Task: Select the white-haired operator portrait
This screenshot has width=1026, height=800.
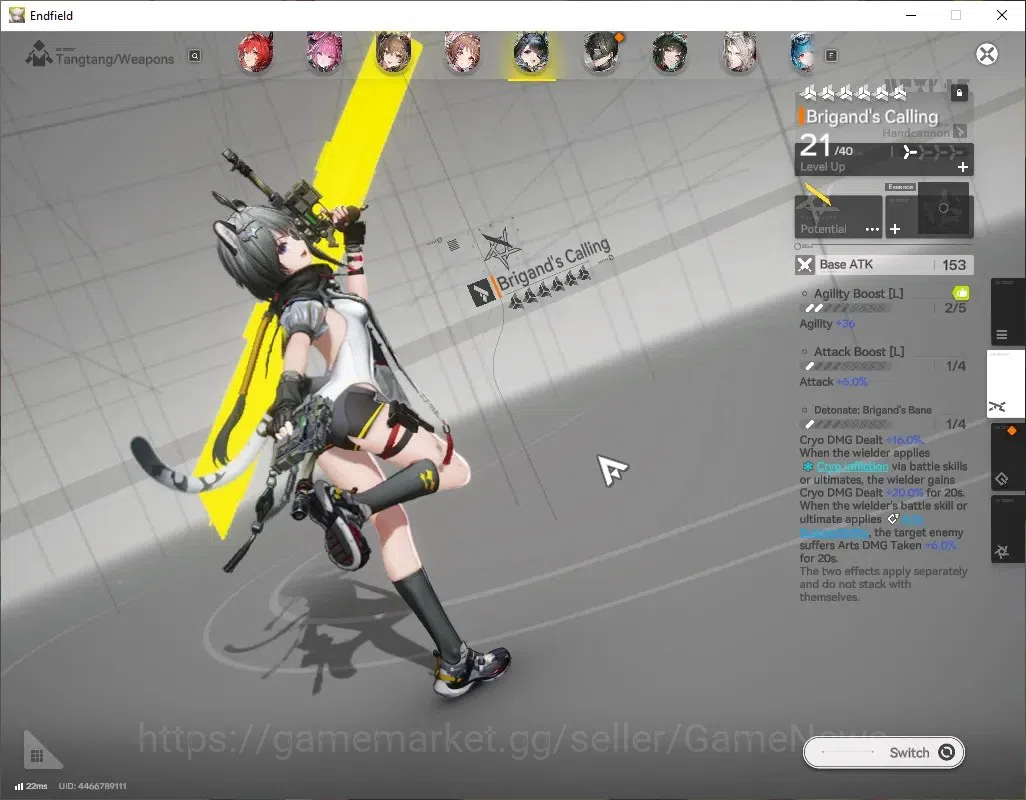Action: pos(739,52)
